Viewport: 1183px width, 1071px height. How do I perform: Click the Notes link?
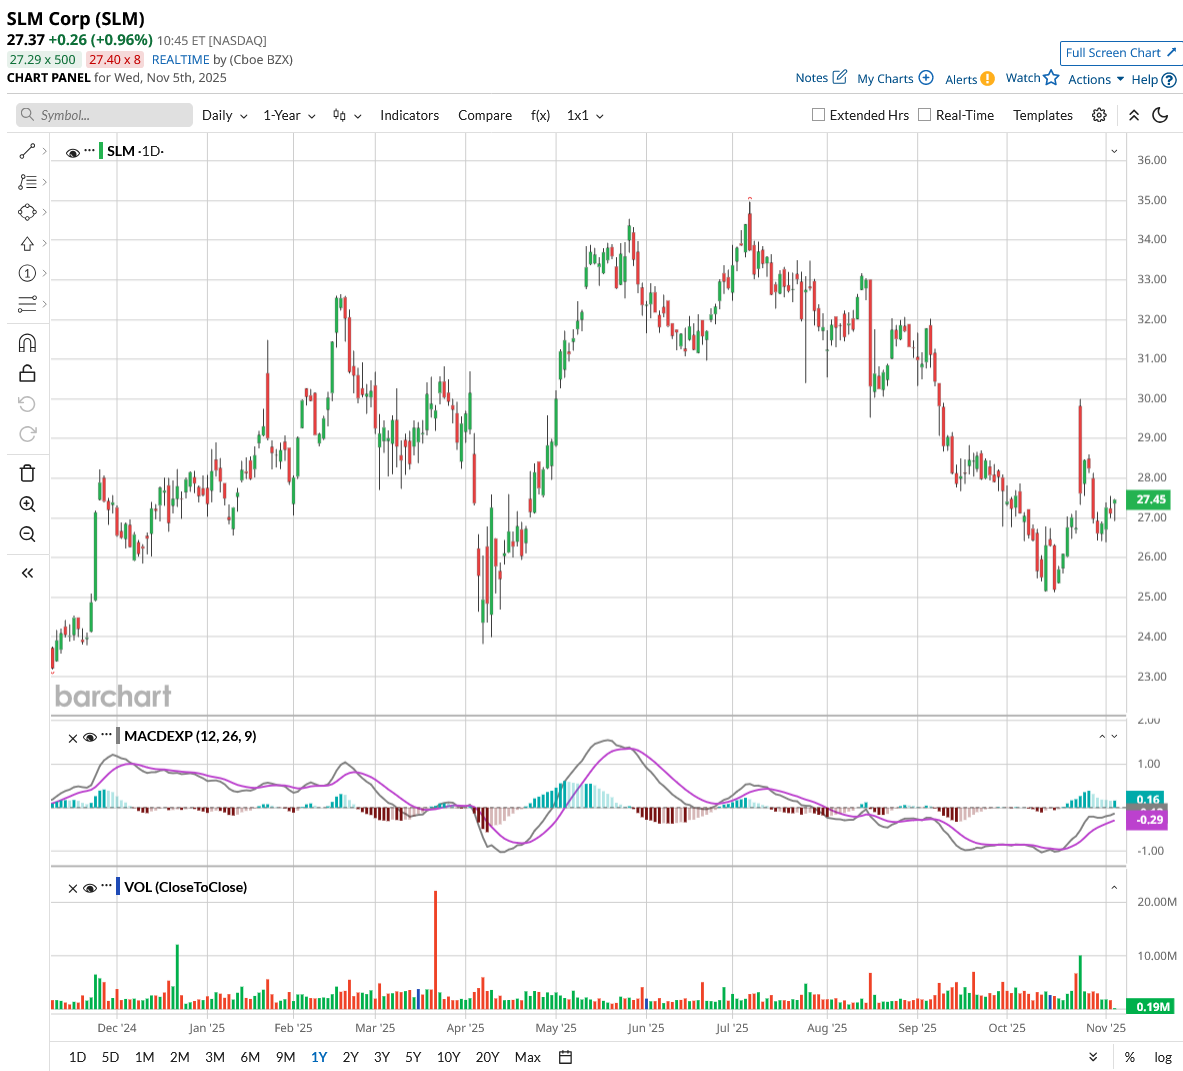pyautogui.click(x=812, y=78)
